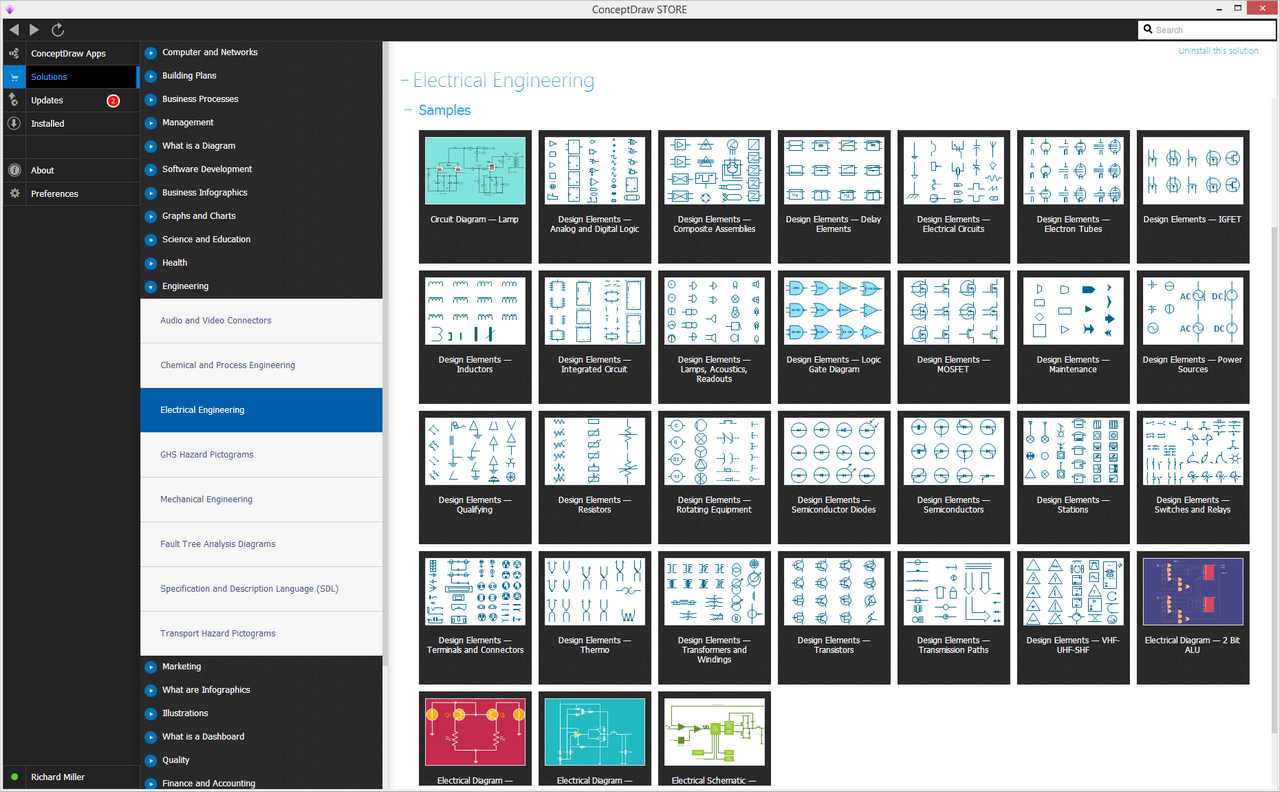Screen dimensions: 1280x792
Task: Click the Preferences gear icon
Action: coord(14,193)
